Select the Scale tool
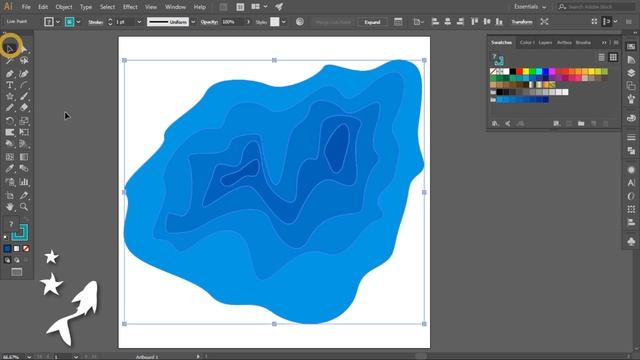Screen dimensions: 640x360 point(24,120)
